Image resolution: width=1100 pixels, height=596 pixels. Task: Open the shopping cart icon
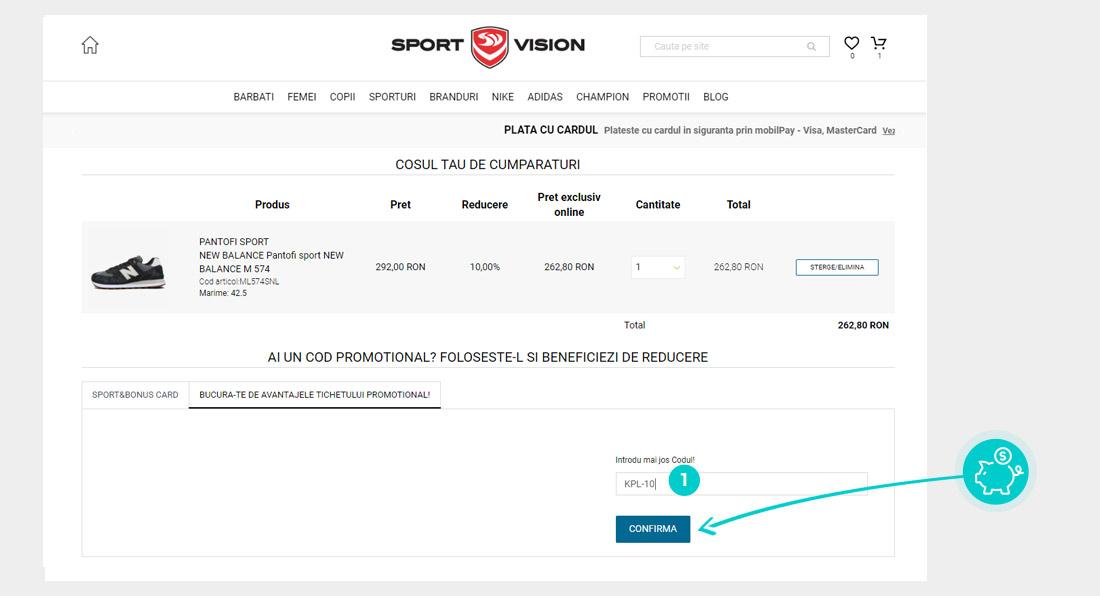coord(878,43)
